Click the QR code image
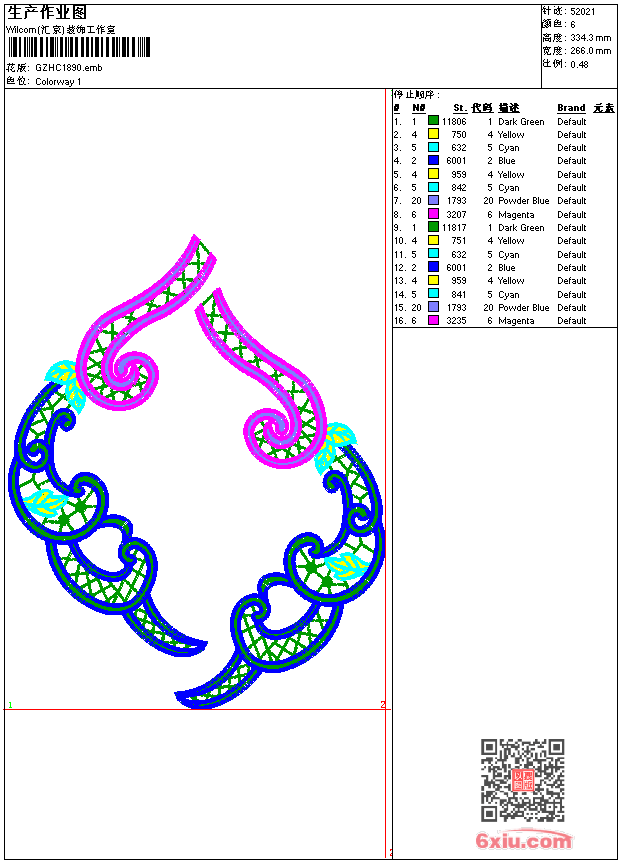620x860 pixels. tap(522, 780)
